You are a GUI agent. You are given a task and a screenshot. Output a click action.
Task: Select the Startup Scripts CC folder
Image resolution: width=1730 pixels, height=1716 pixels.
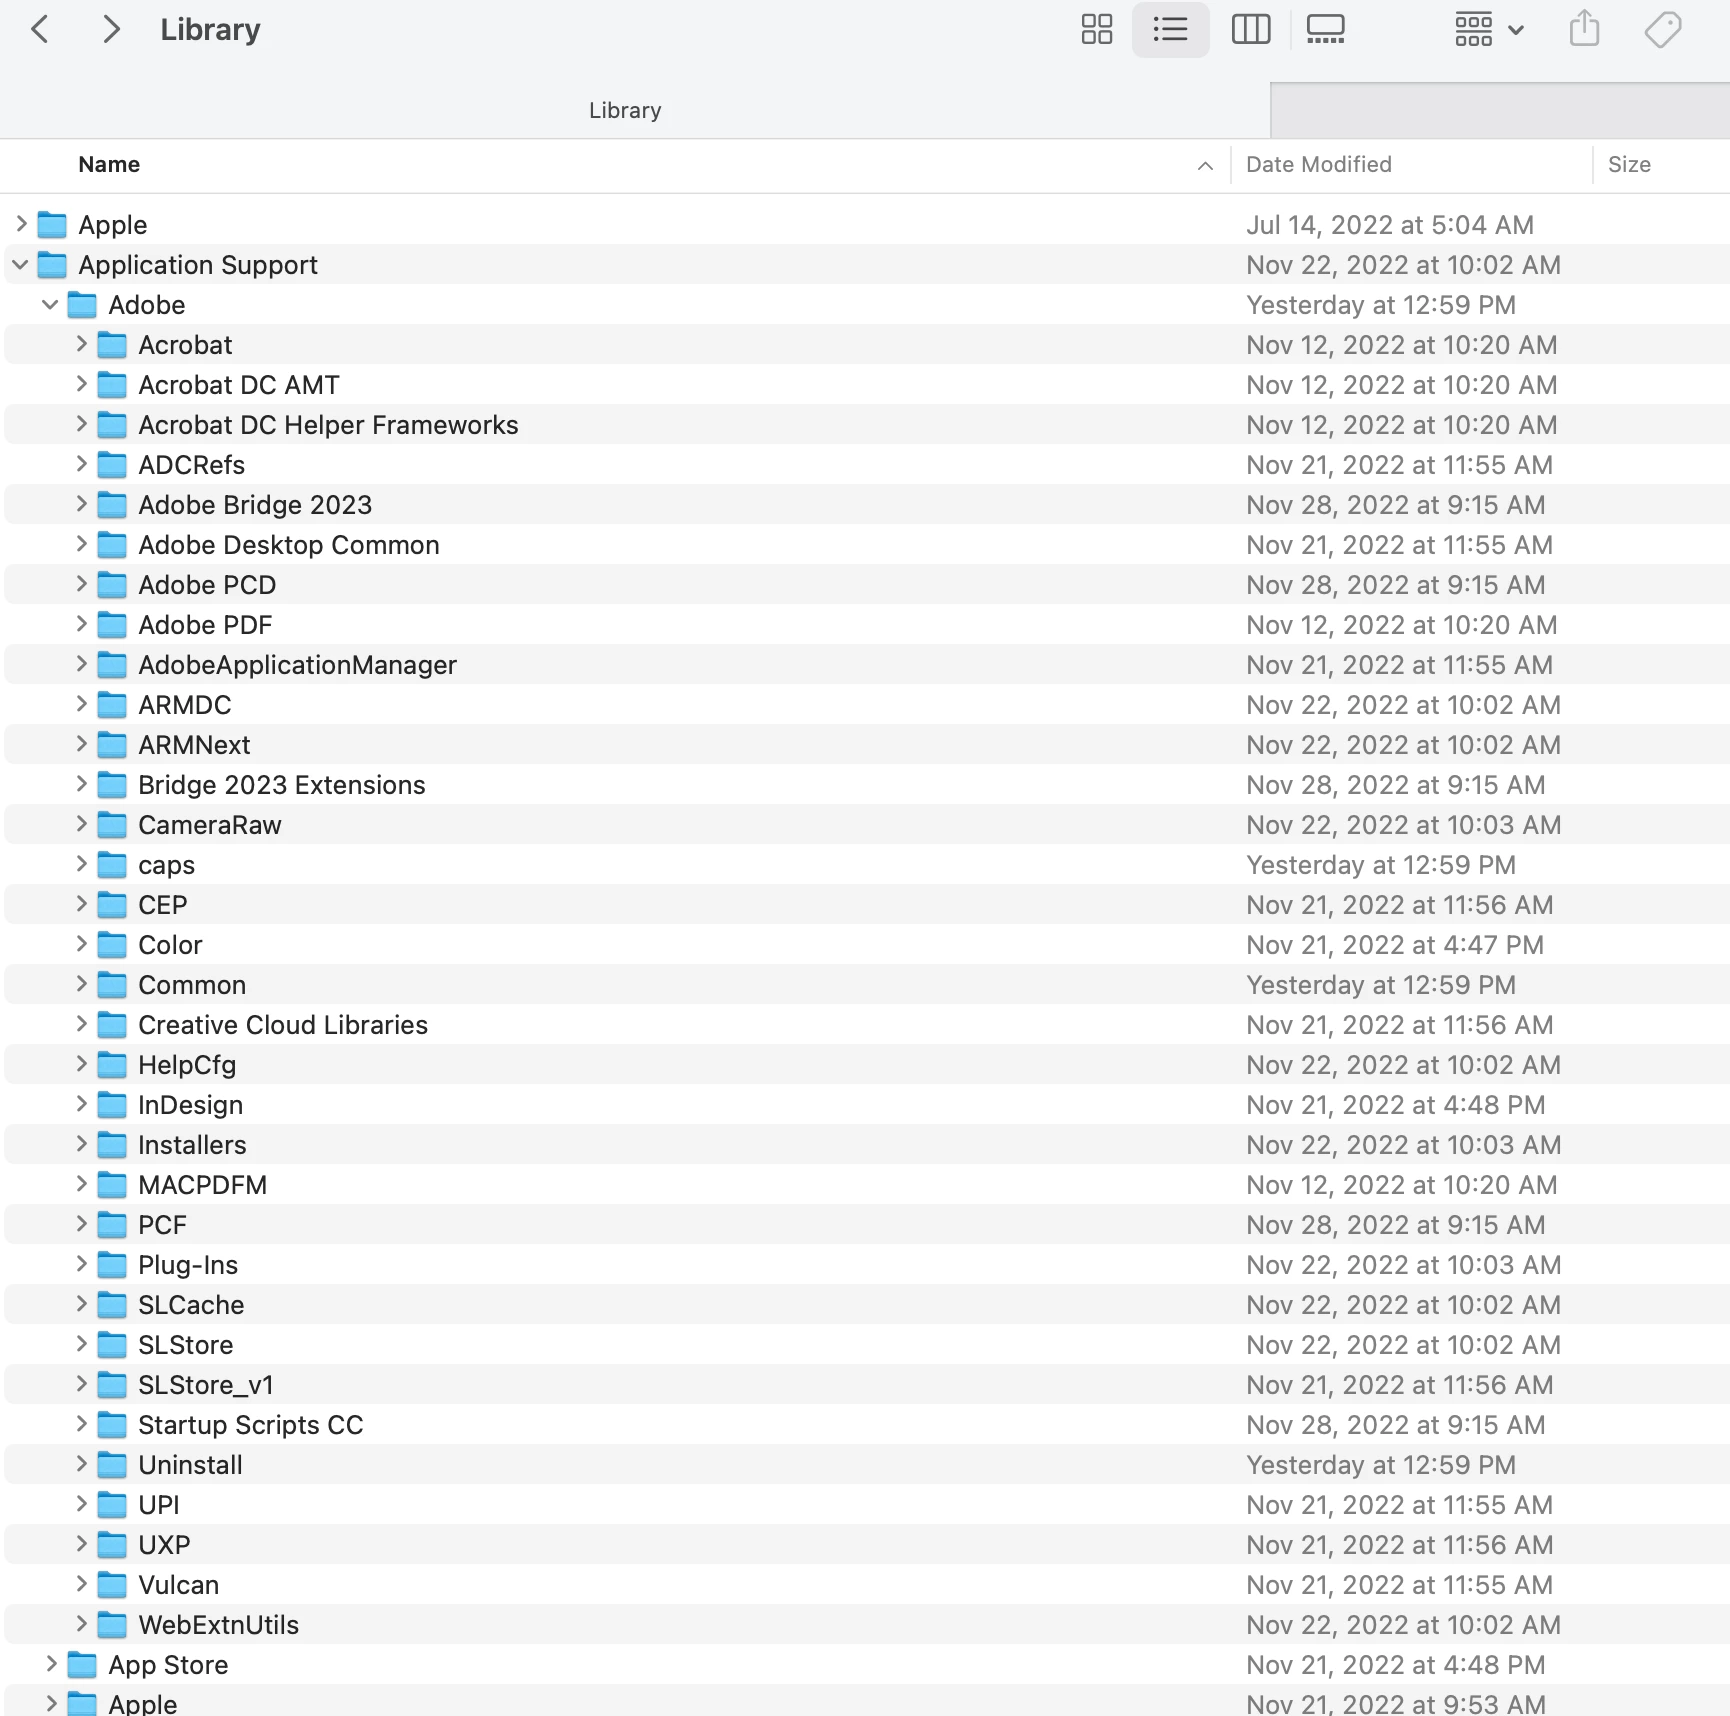867,1425
